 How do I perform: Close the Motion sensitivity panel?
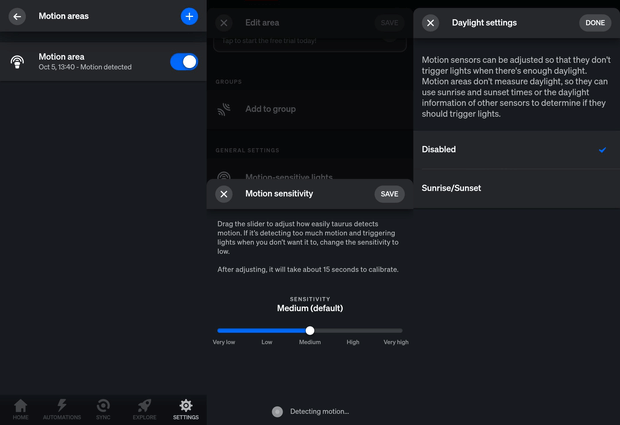coord(224,194)
